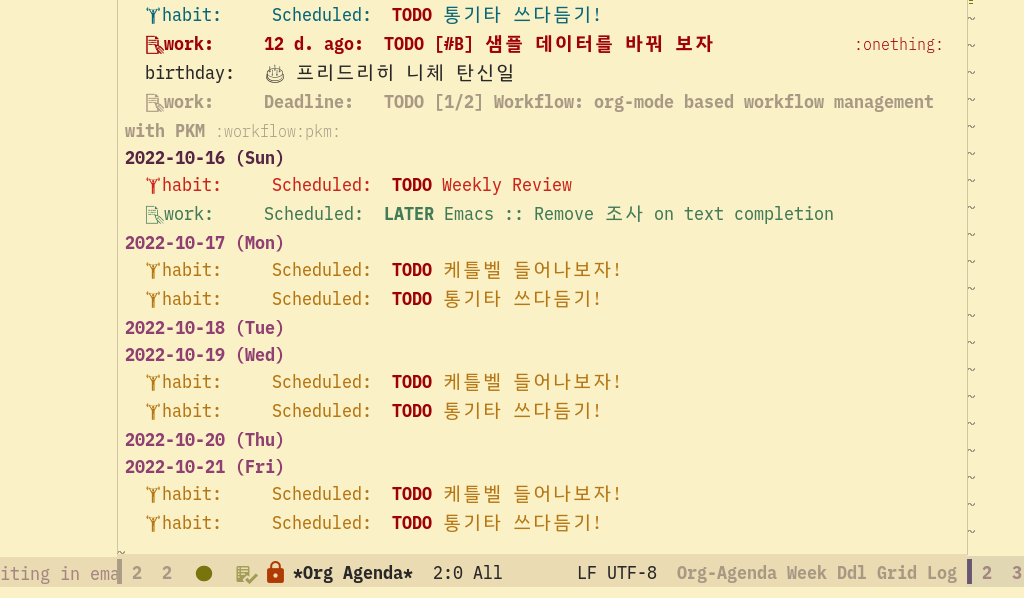Click Scheduled: label on the LATER Emacs row
Image resolution: width=1024 pixels, height=598 pixels.
313,215
